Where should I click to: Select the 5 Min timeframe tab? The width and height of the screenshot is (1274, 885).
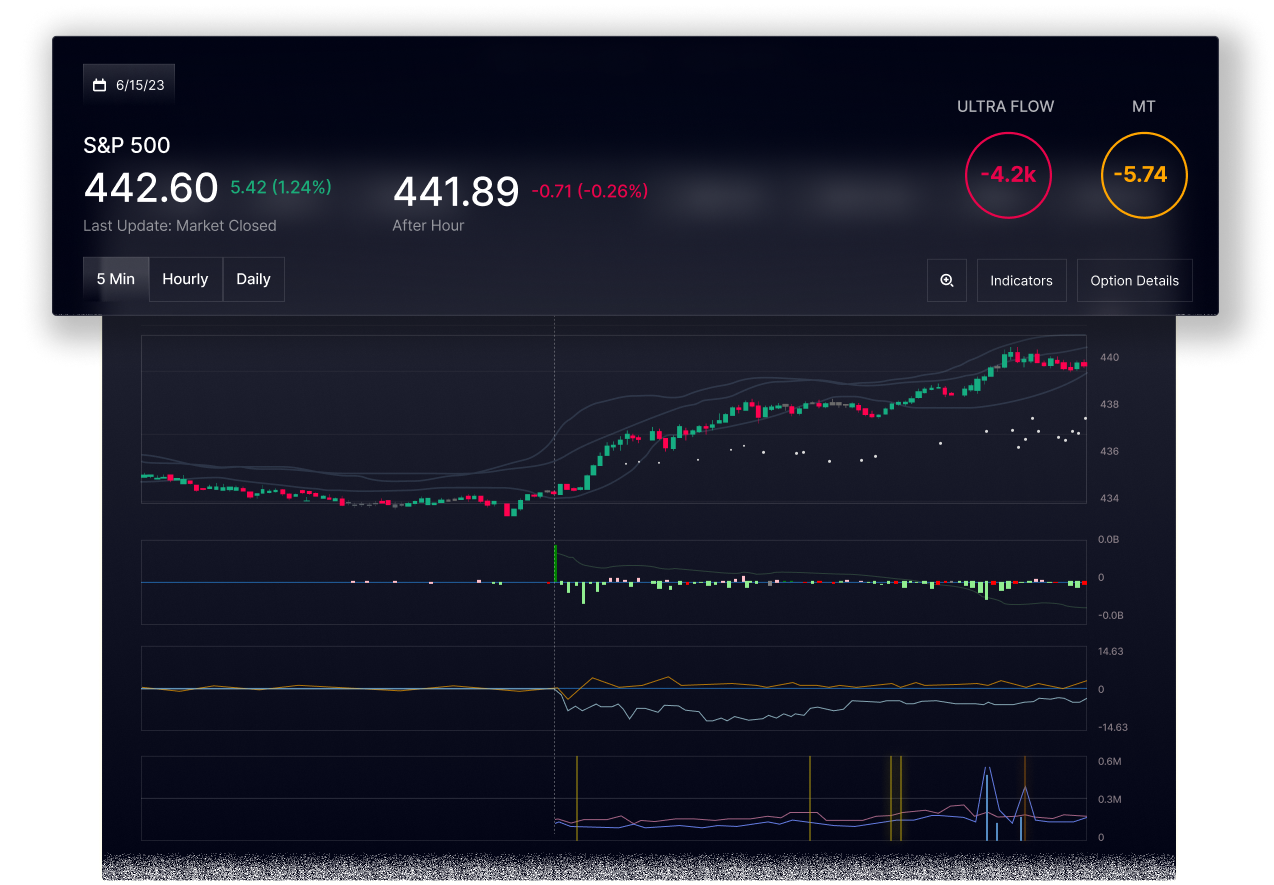click(115, 279)
